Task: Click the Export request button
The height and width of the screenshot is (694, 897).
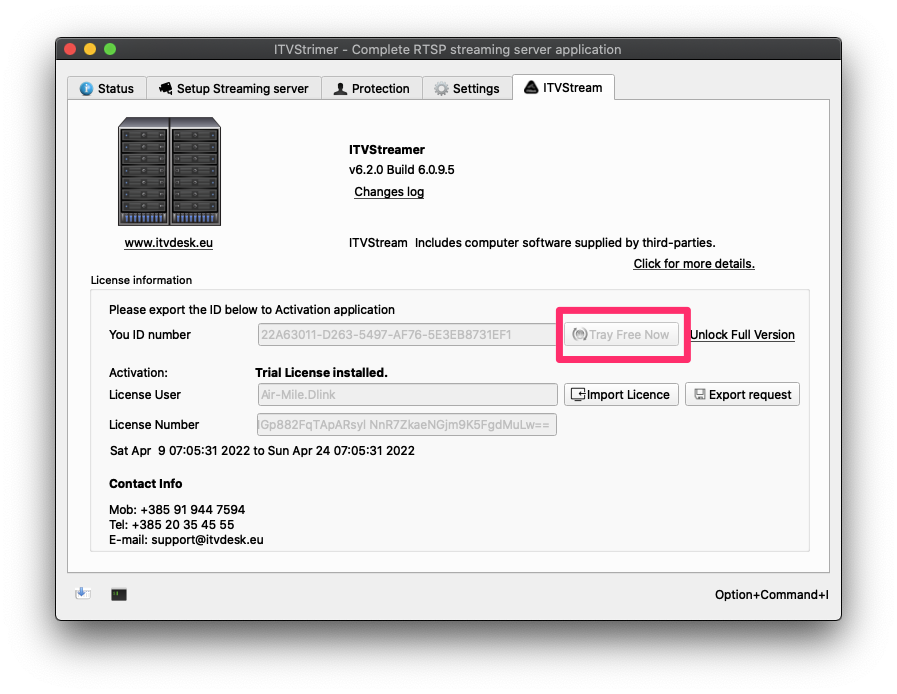Action: [x=743, y=394]
